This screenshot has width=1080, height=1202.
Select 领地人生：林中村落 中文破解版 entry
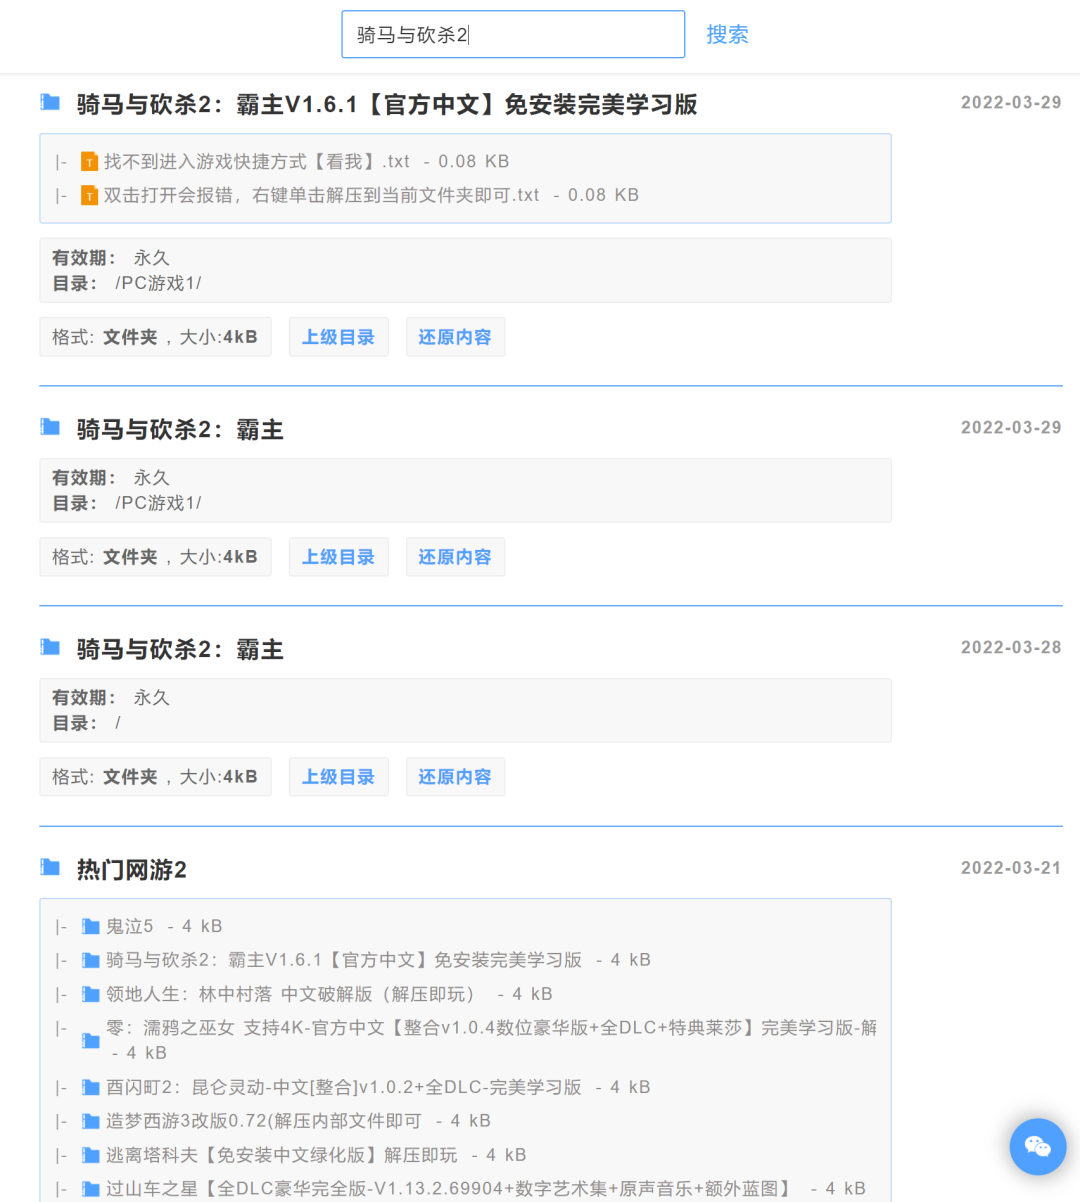pyautogui.click(x=290, y=994)
